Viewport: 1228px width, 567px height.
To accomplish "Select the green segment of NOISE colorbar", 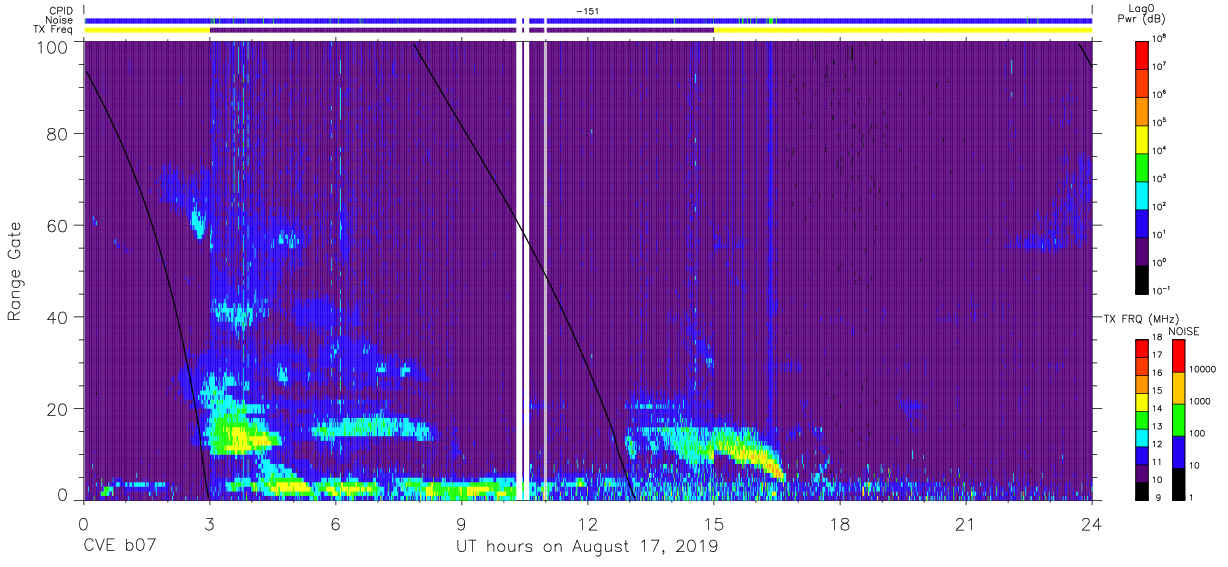I will pyautogui.click(x=1179, y=419).
